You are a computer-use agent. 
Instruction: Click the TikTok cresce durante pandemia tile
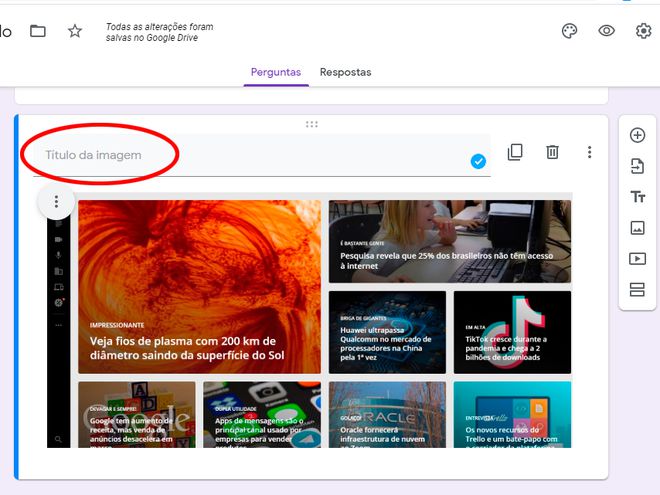click(512, 332)
